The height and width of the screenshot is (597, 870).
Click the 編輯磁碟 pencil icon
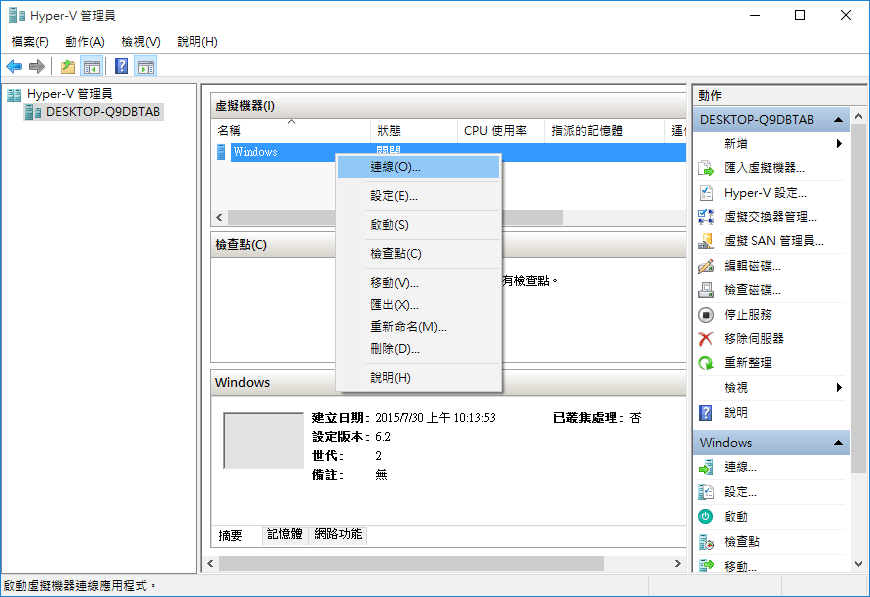[x=706, y=266]
